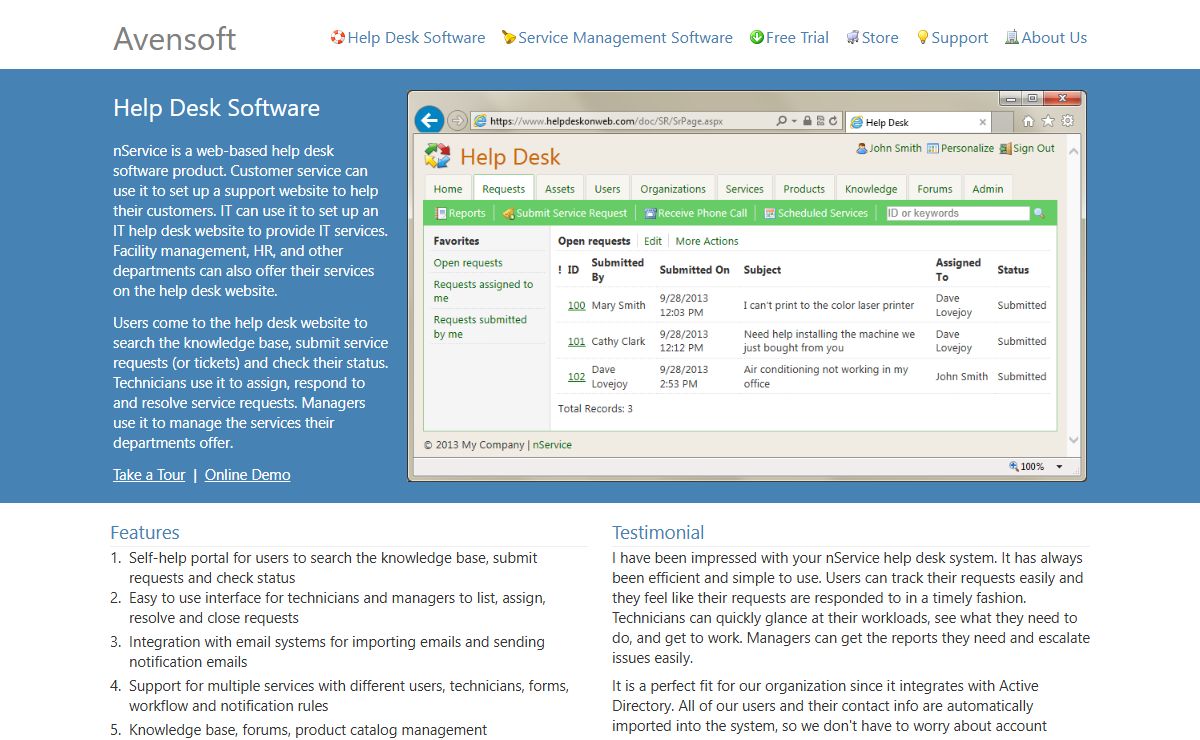Expand the address bar search dropdown arrow
Viewport: 1200px width, 740px height.
pos(794,121)
